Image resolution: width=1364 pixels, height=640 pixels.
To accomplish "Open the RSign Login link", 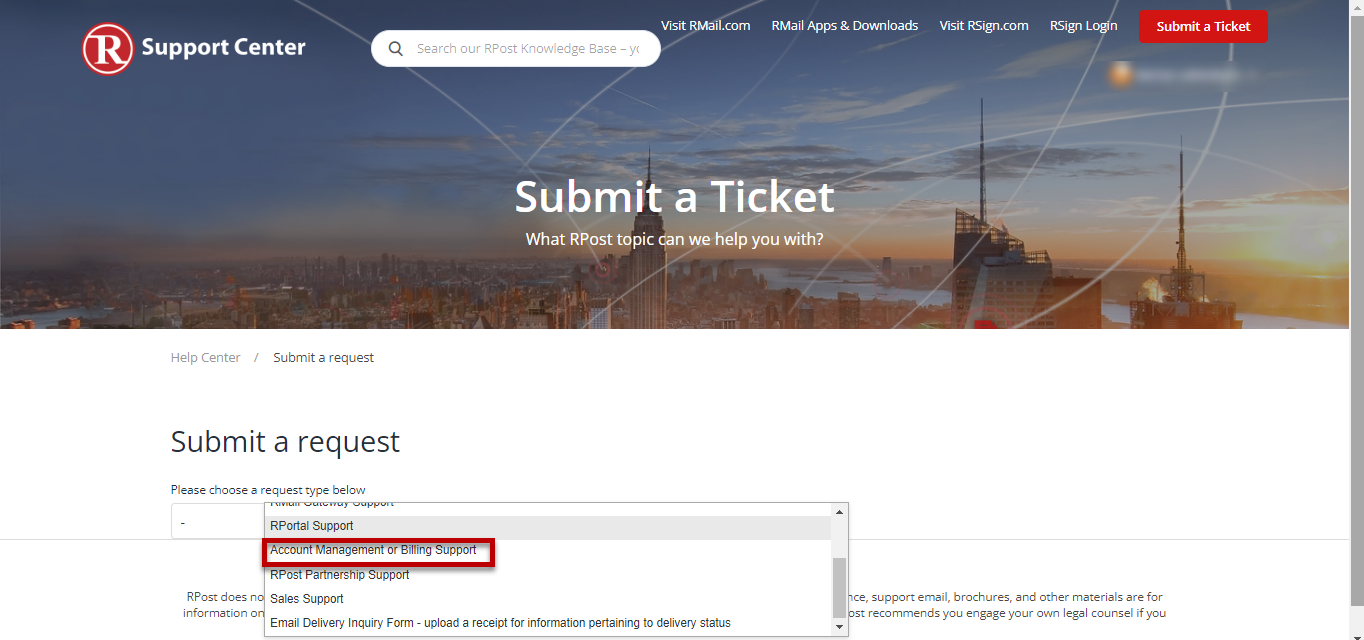I will (1084, 26).
